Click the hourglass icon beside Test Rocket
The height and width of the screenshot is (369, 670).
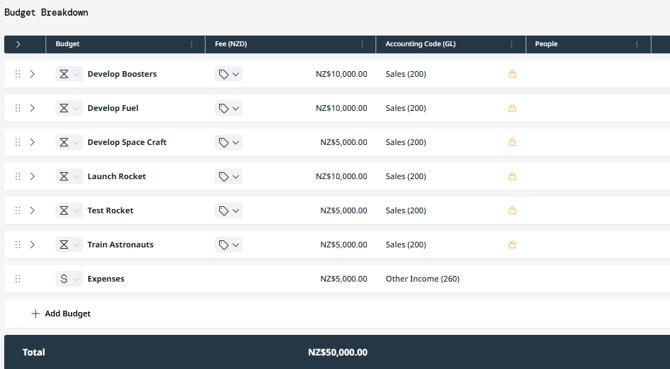64,211
